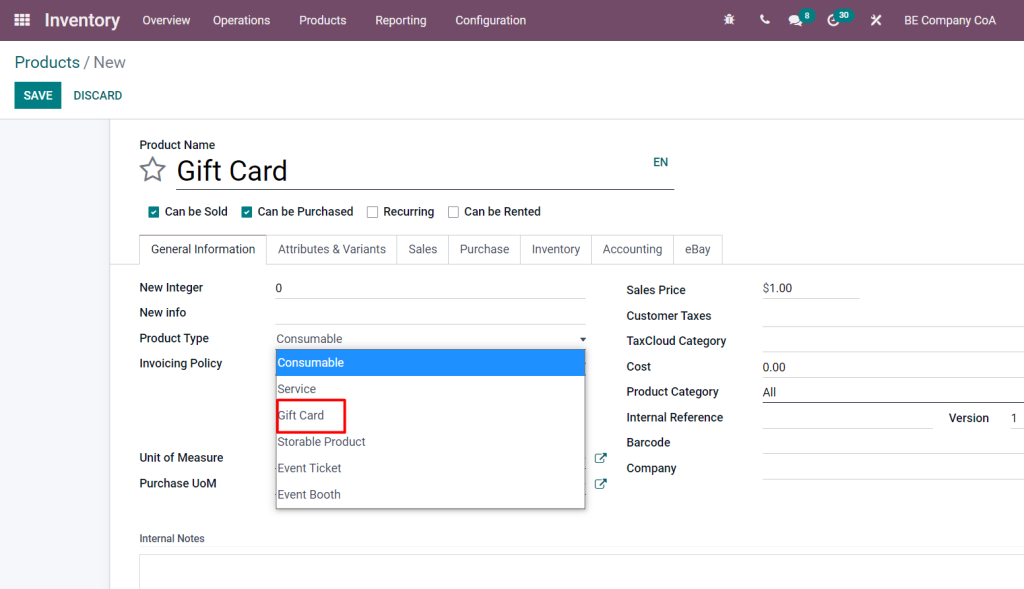This screenshot has width=1024, height=589.
Task: Open activities via the clock icon
Action: click(x=835, y=19)
